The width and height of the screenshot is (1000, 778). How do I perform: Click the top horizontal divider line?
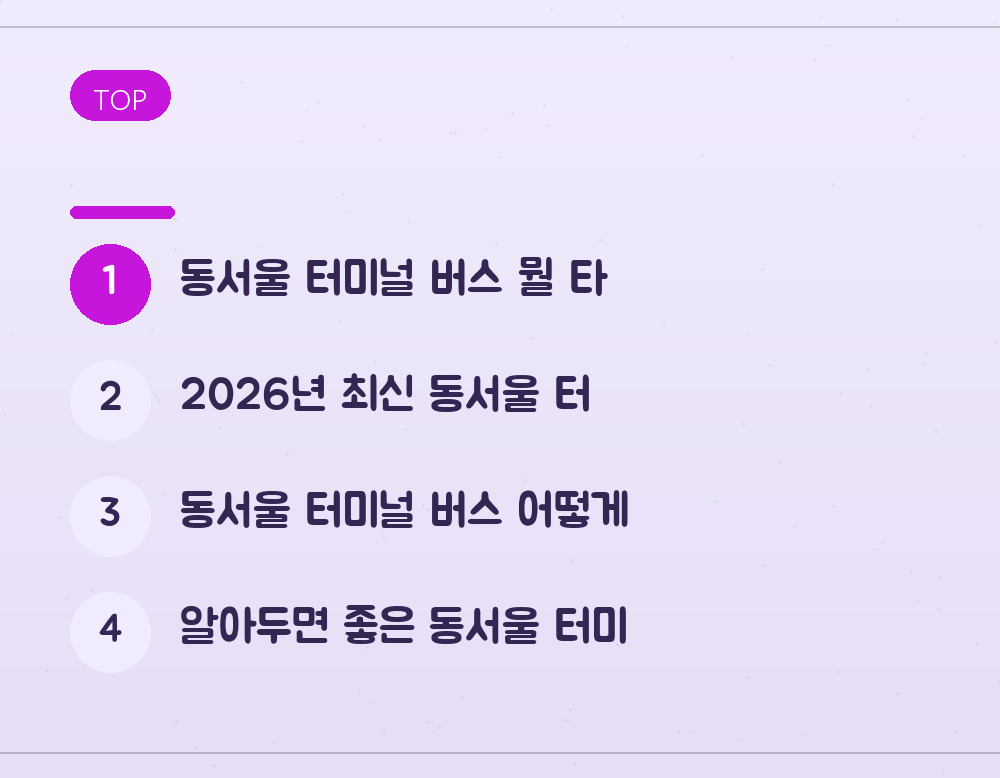tap(500, 27)
